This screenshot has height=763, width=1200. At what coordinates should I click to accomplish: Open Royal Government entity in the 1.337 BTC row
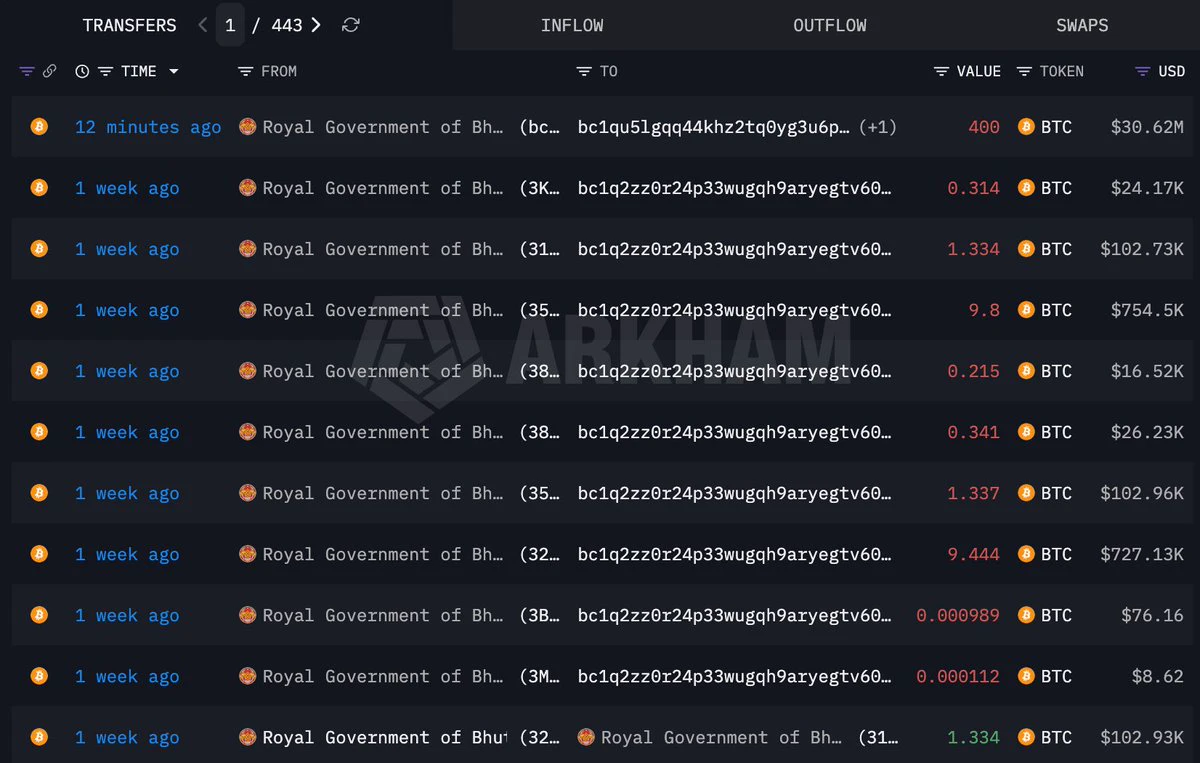[x=383, y=493]
